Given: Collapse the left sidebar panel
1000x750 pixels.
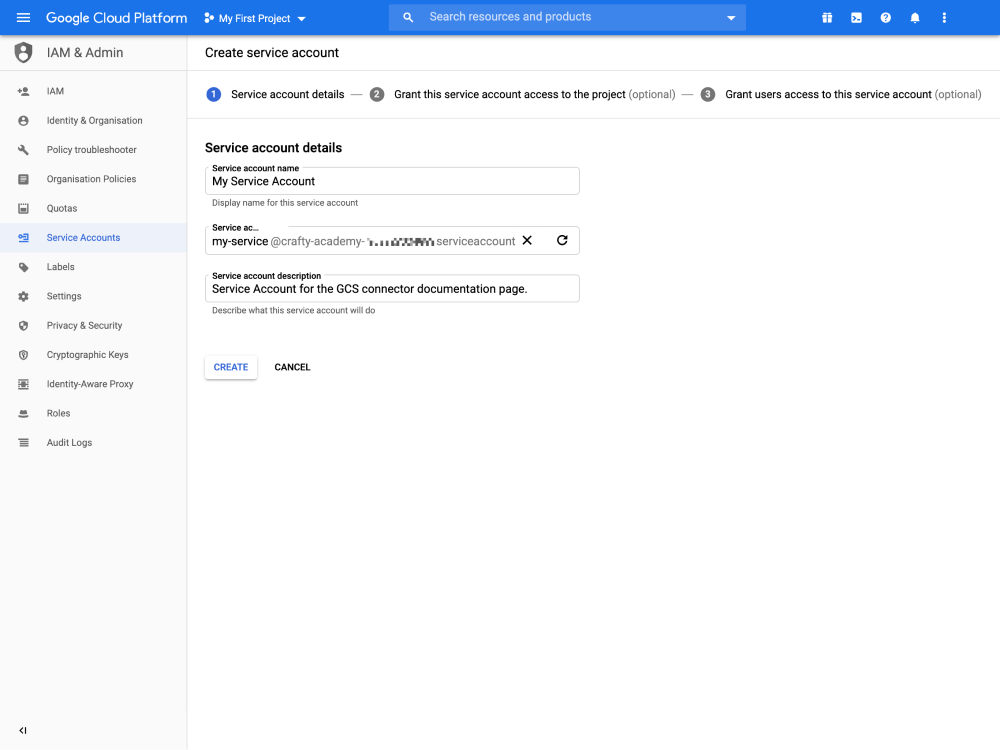Looking at the screenshot, I should (x=23, y=731).
